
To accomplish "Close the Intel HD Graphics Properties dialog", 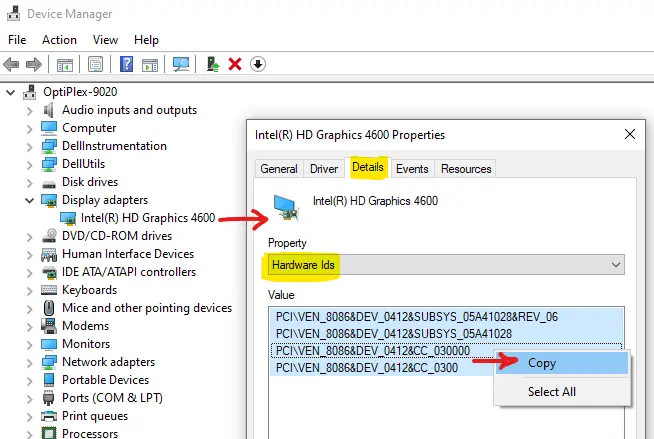I will pyautogui.click(x=630, y=134).
